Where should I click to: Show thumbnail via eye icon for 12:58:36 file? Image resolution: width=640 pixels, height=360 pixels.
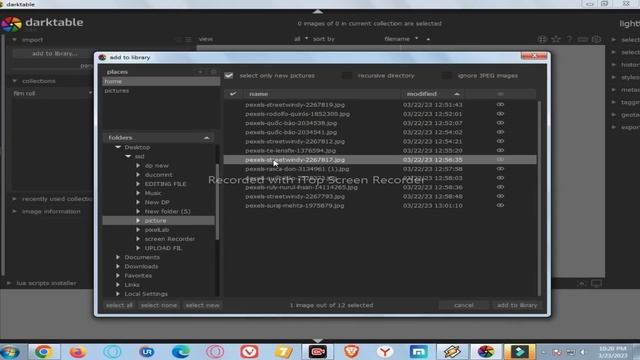pyautogui.click(x=500, y=187)
